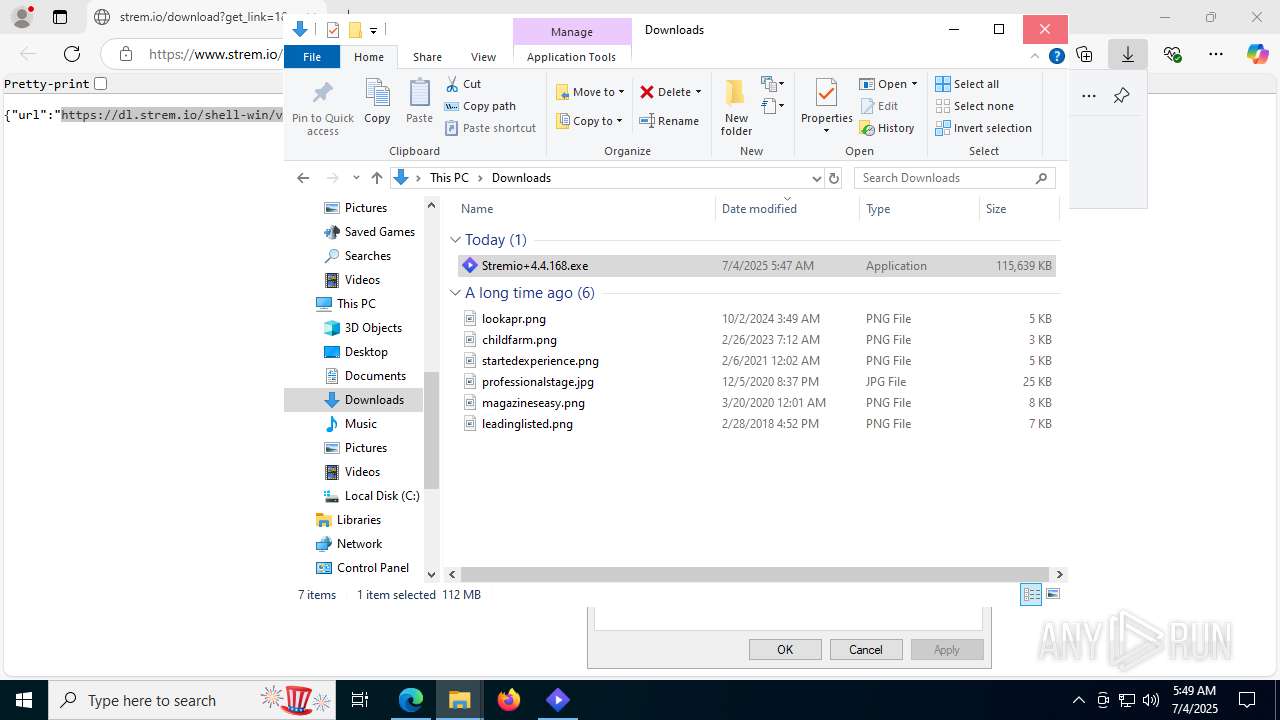The height and width of the screenshot is (720, 1280).
Task: Toggle the Pretty-print checkbox
Action: [x=100, y=84]
